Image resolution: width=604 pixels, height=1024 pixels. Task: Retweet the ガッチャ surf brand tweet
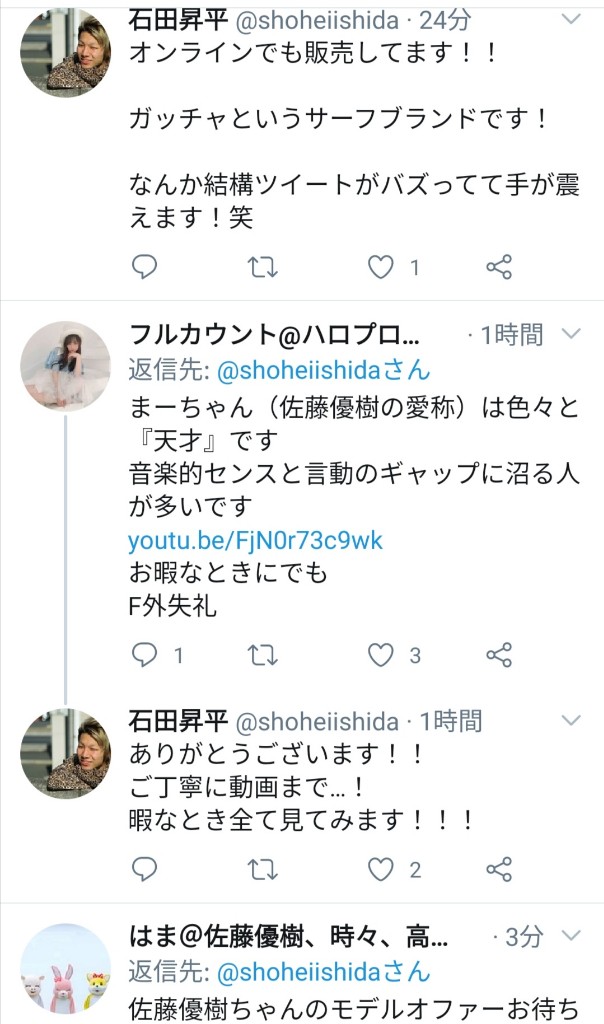262,267
